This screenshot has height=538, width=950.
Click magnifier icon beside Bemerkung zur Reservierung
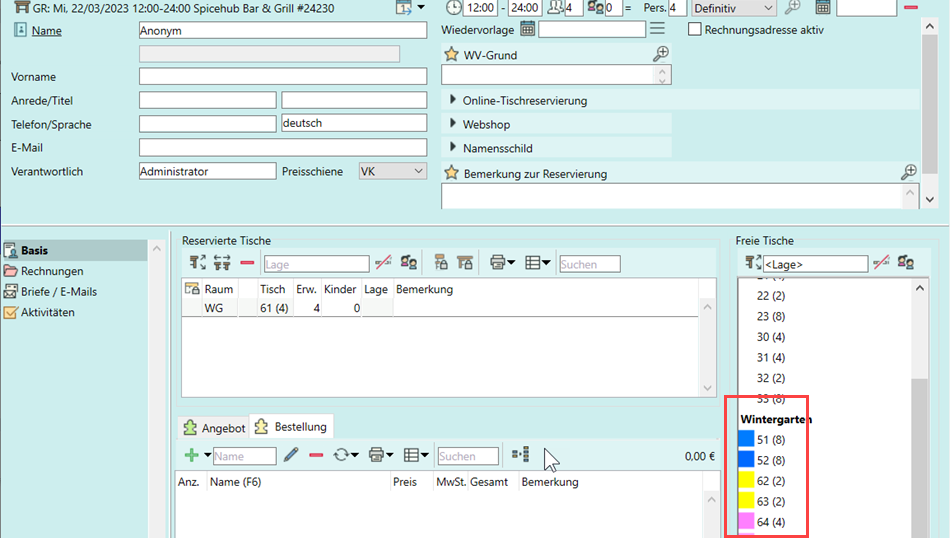pyautogui.click(x=908, y=173)
